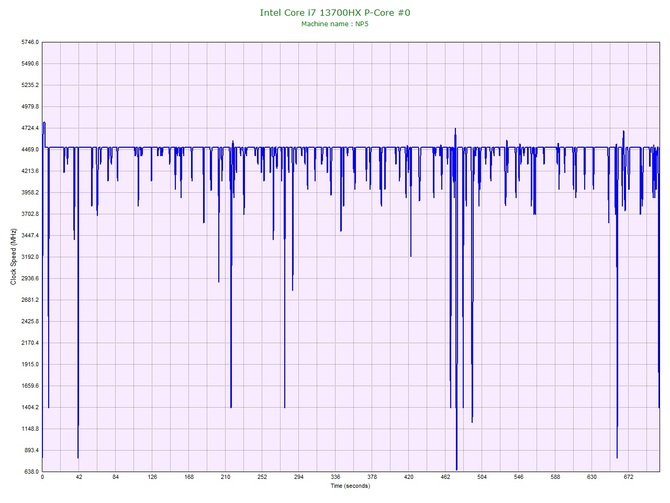This screenshot has height=503, width=670.
Task: Click the Clock Speed (MHz) axis label
Action: pyautogui.click(x=13, y=257)
